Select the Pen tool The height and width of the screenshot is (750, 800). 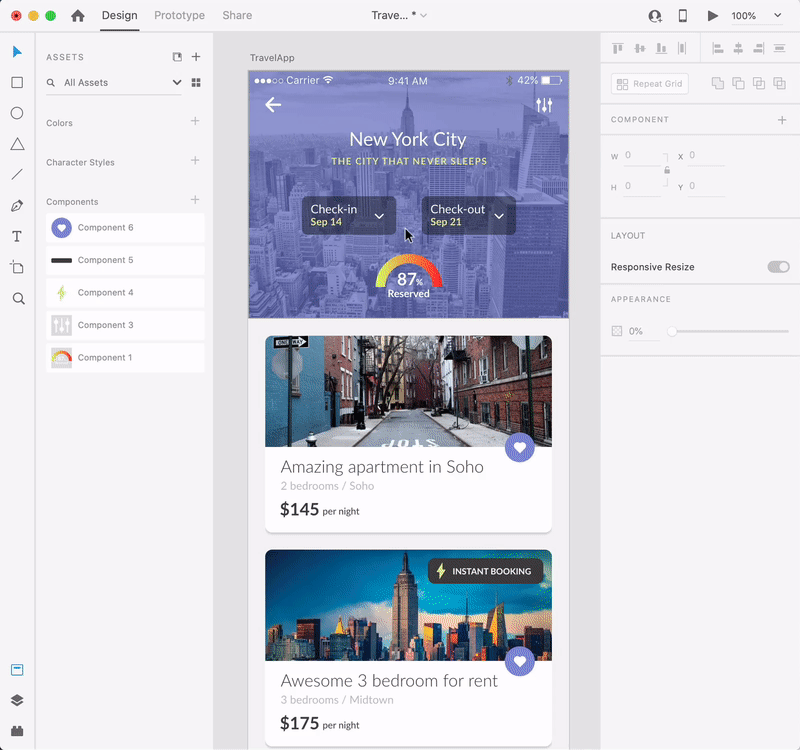pyautogui.click(x=17, y=206)
